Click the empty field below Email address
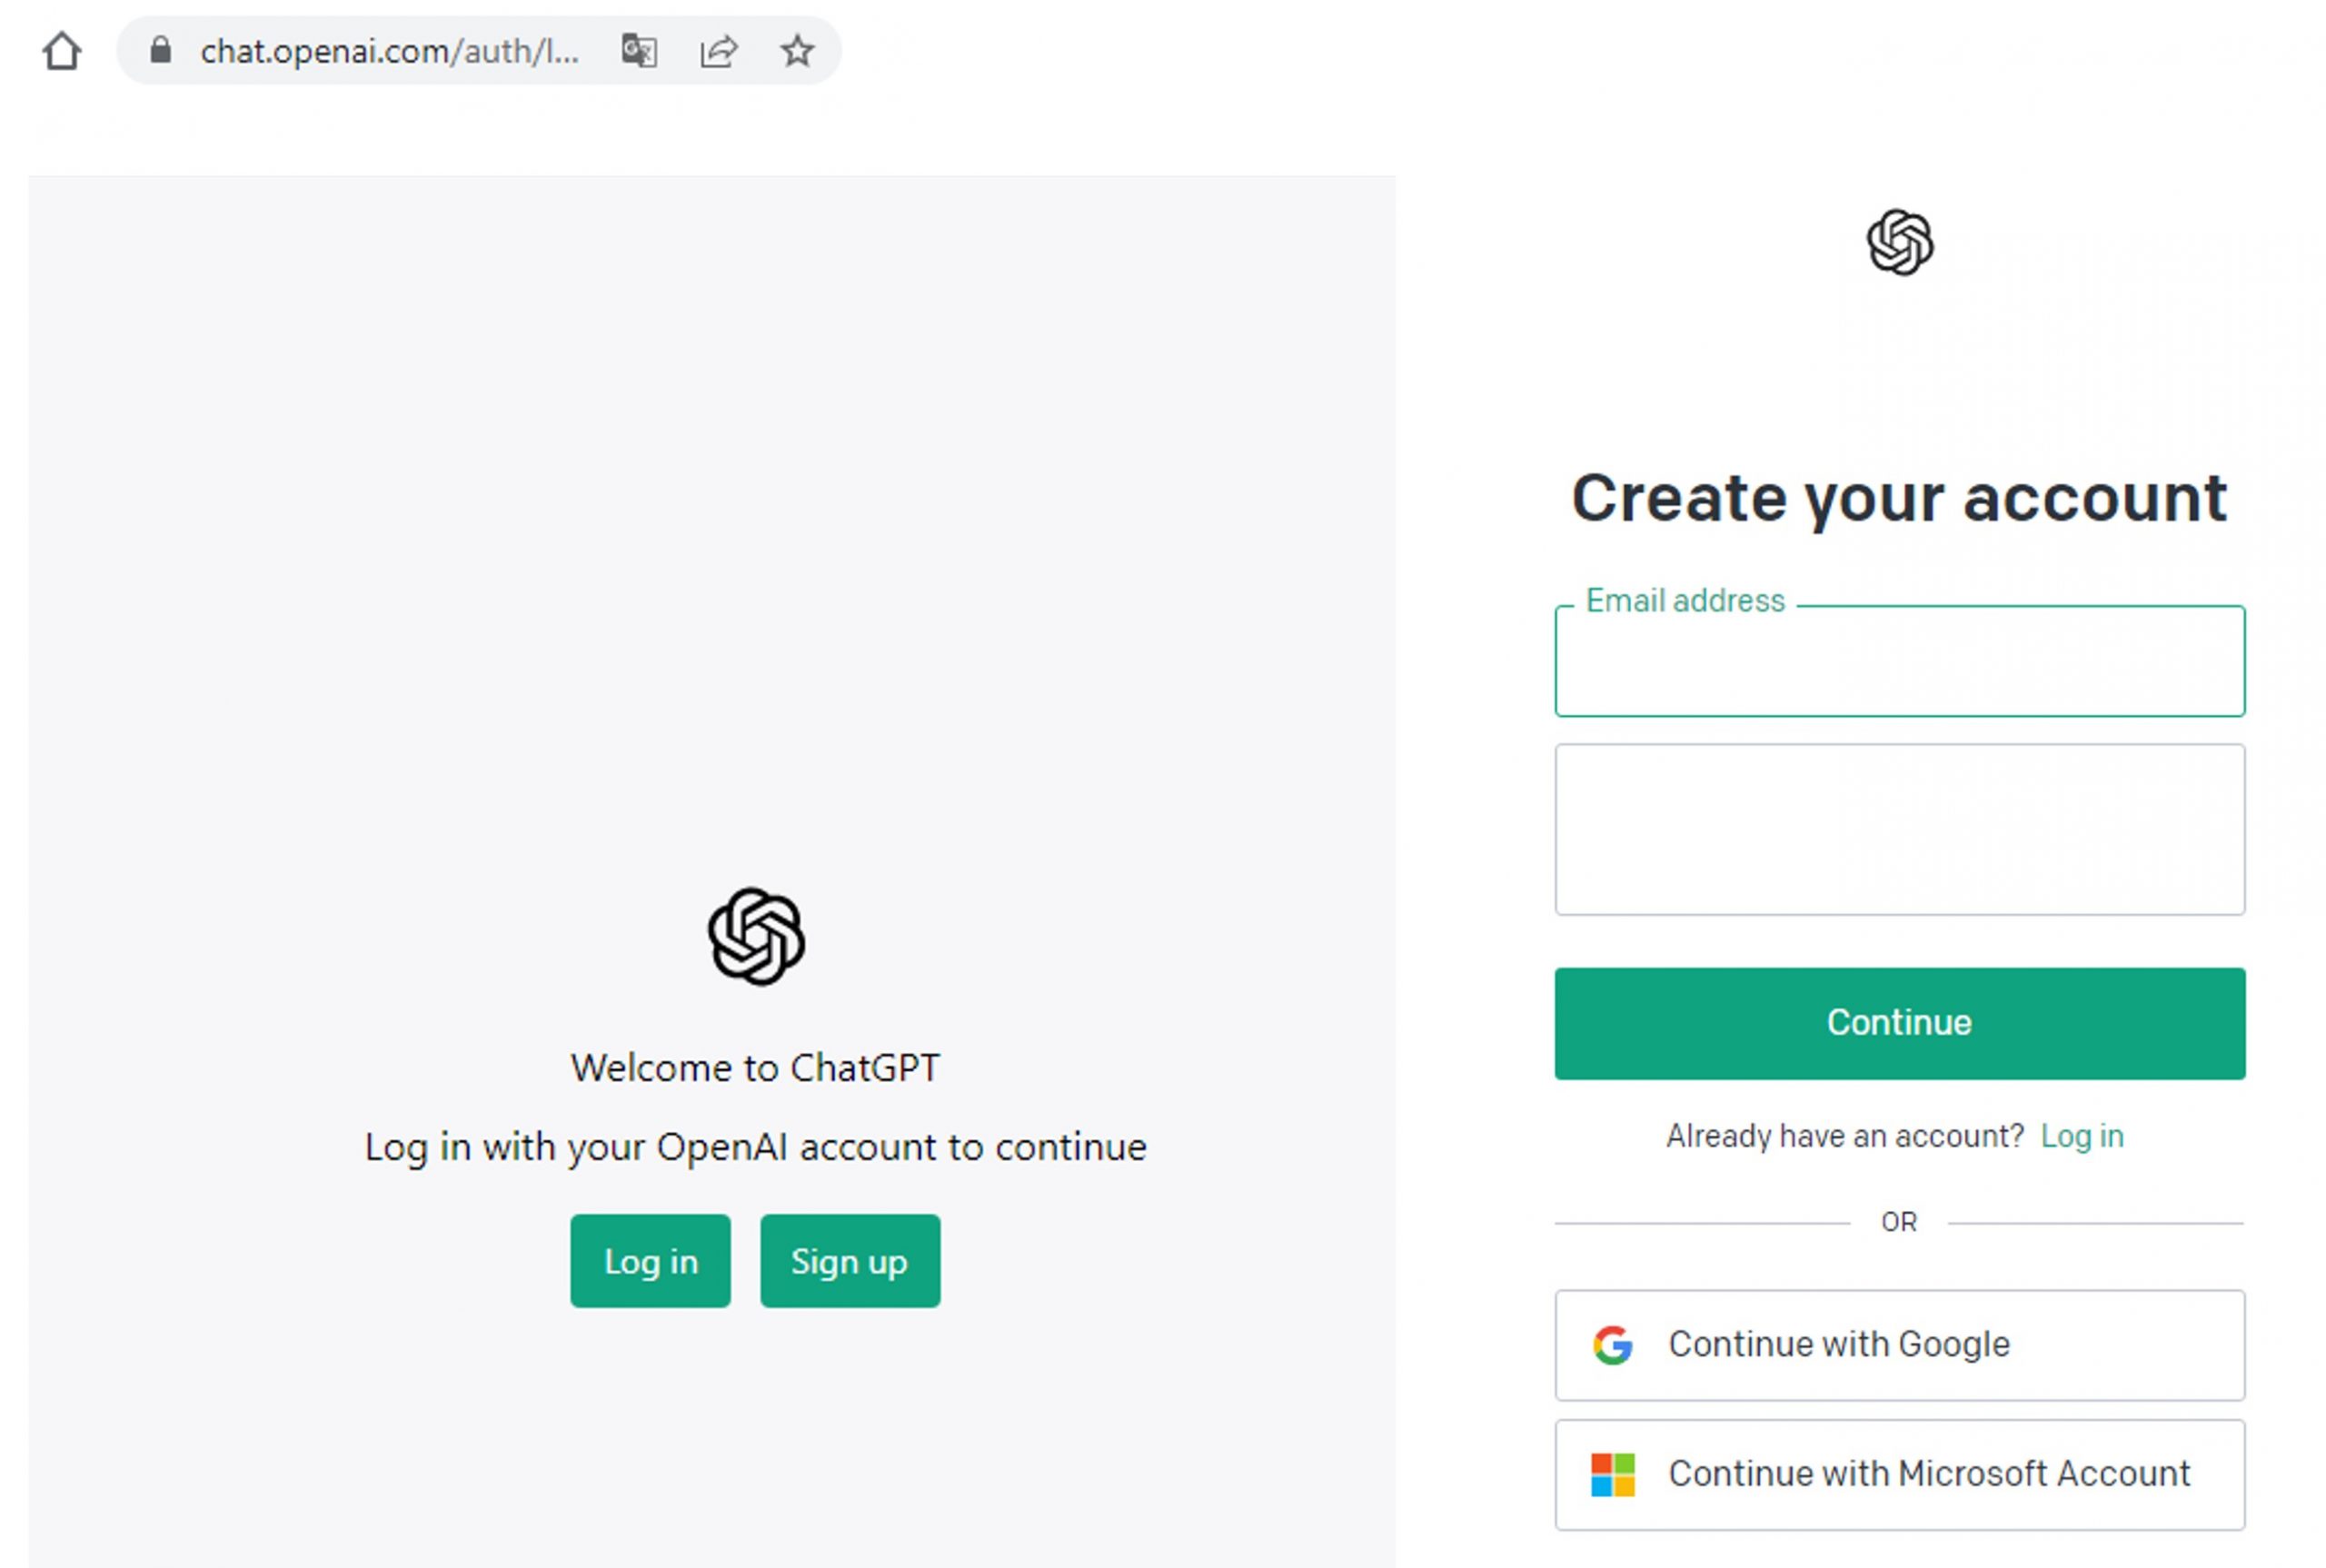2326x1568 pixels. (x=1899, y=829)
